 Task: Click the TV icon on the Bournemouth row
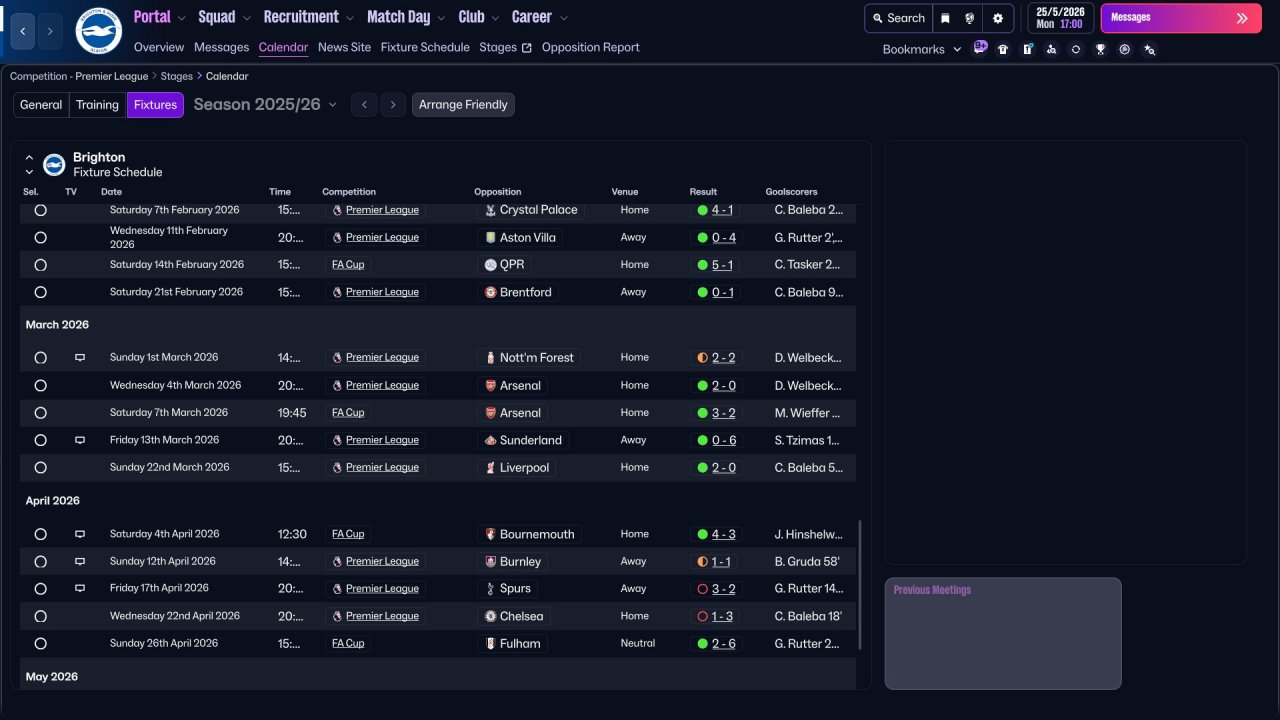[x=80, y=534]
